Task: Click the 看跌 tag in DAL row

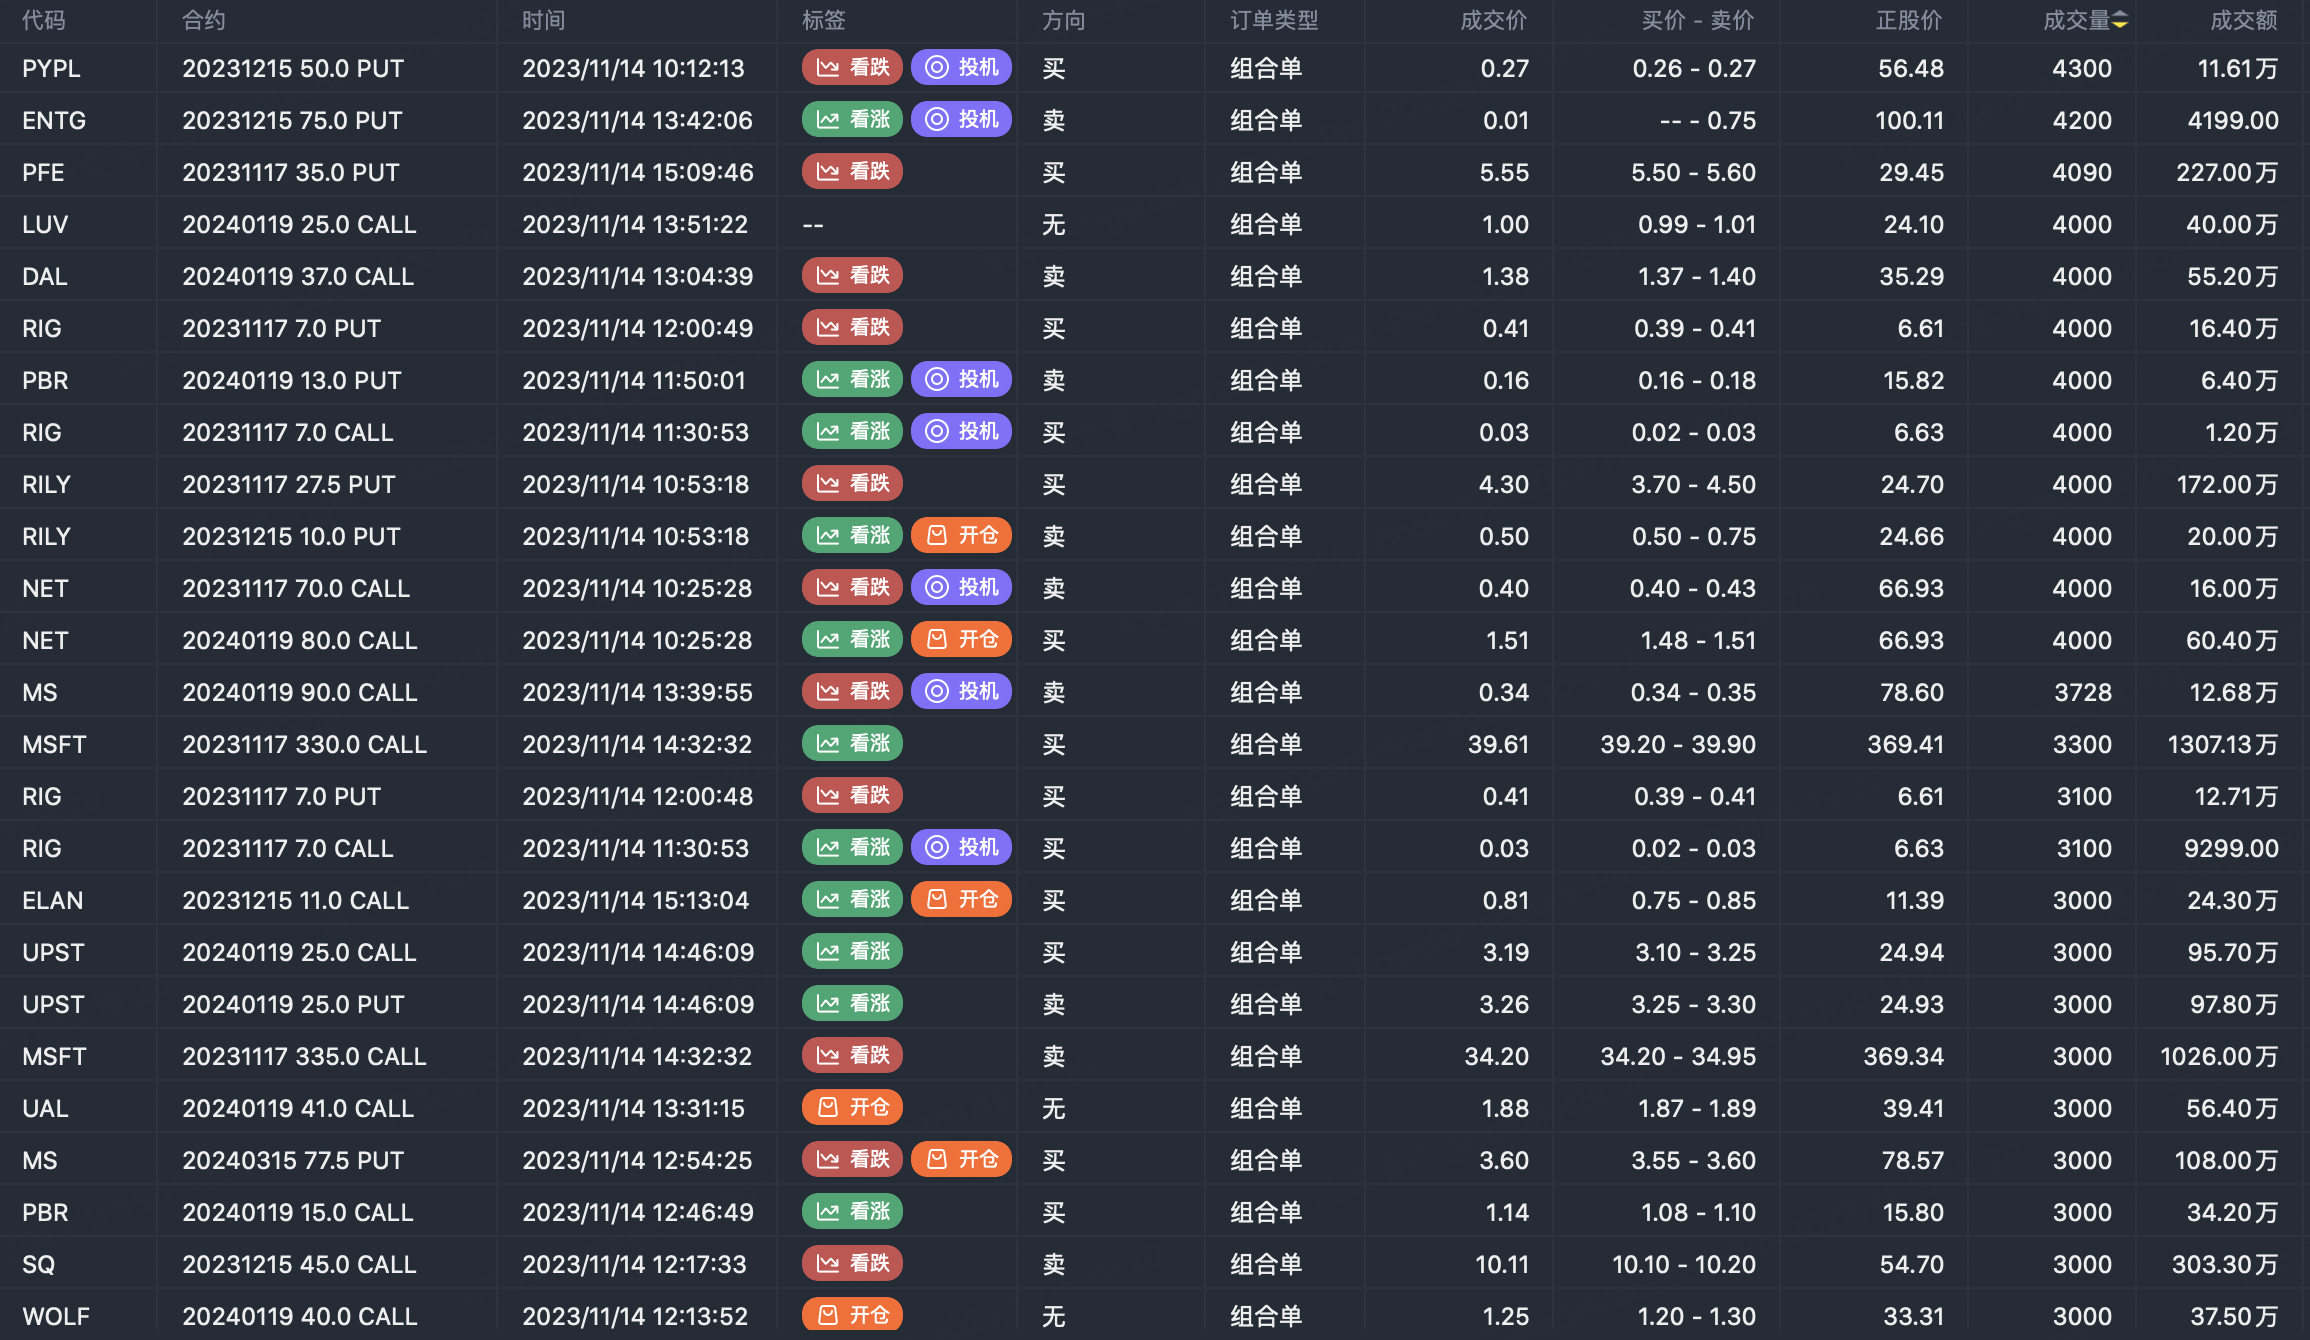Action: [x=852, y=275]
